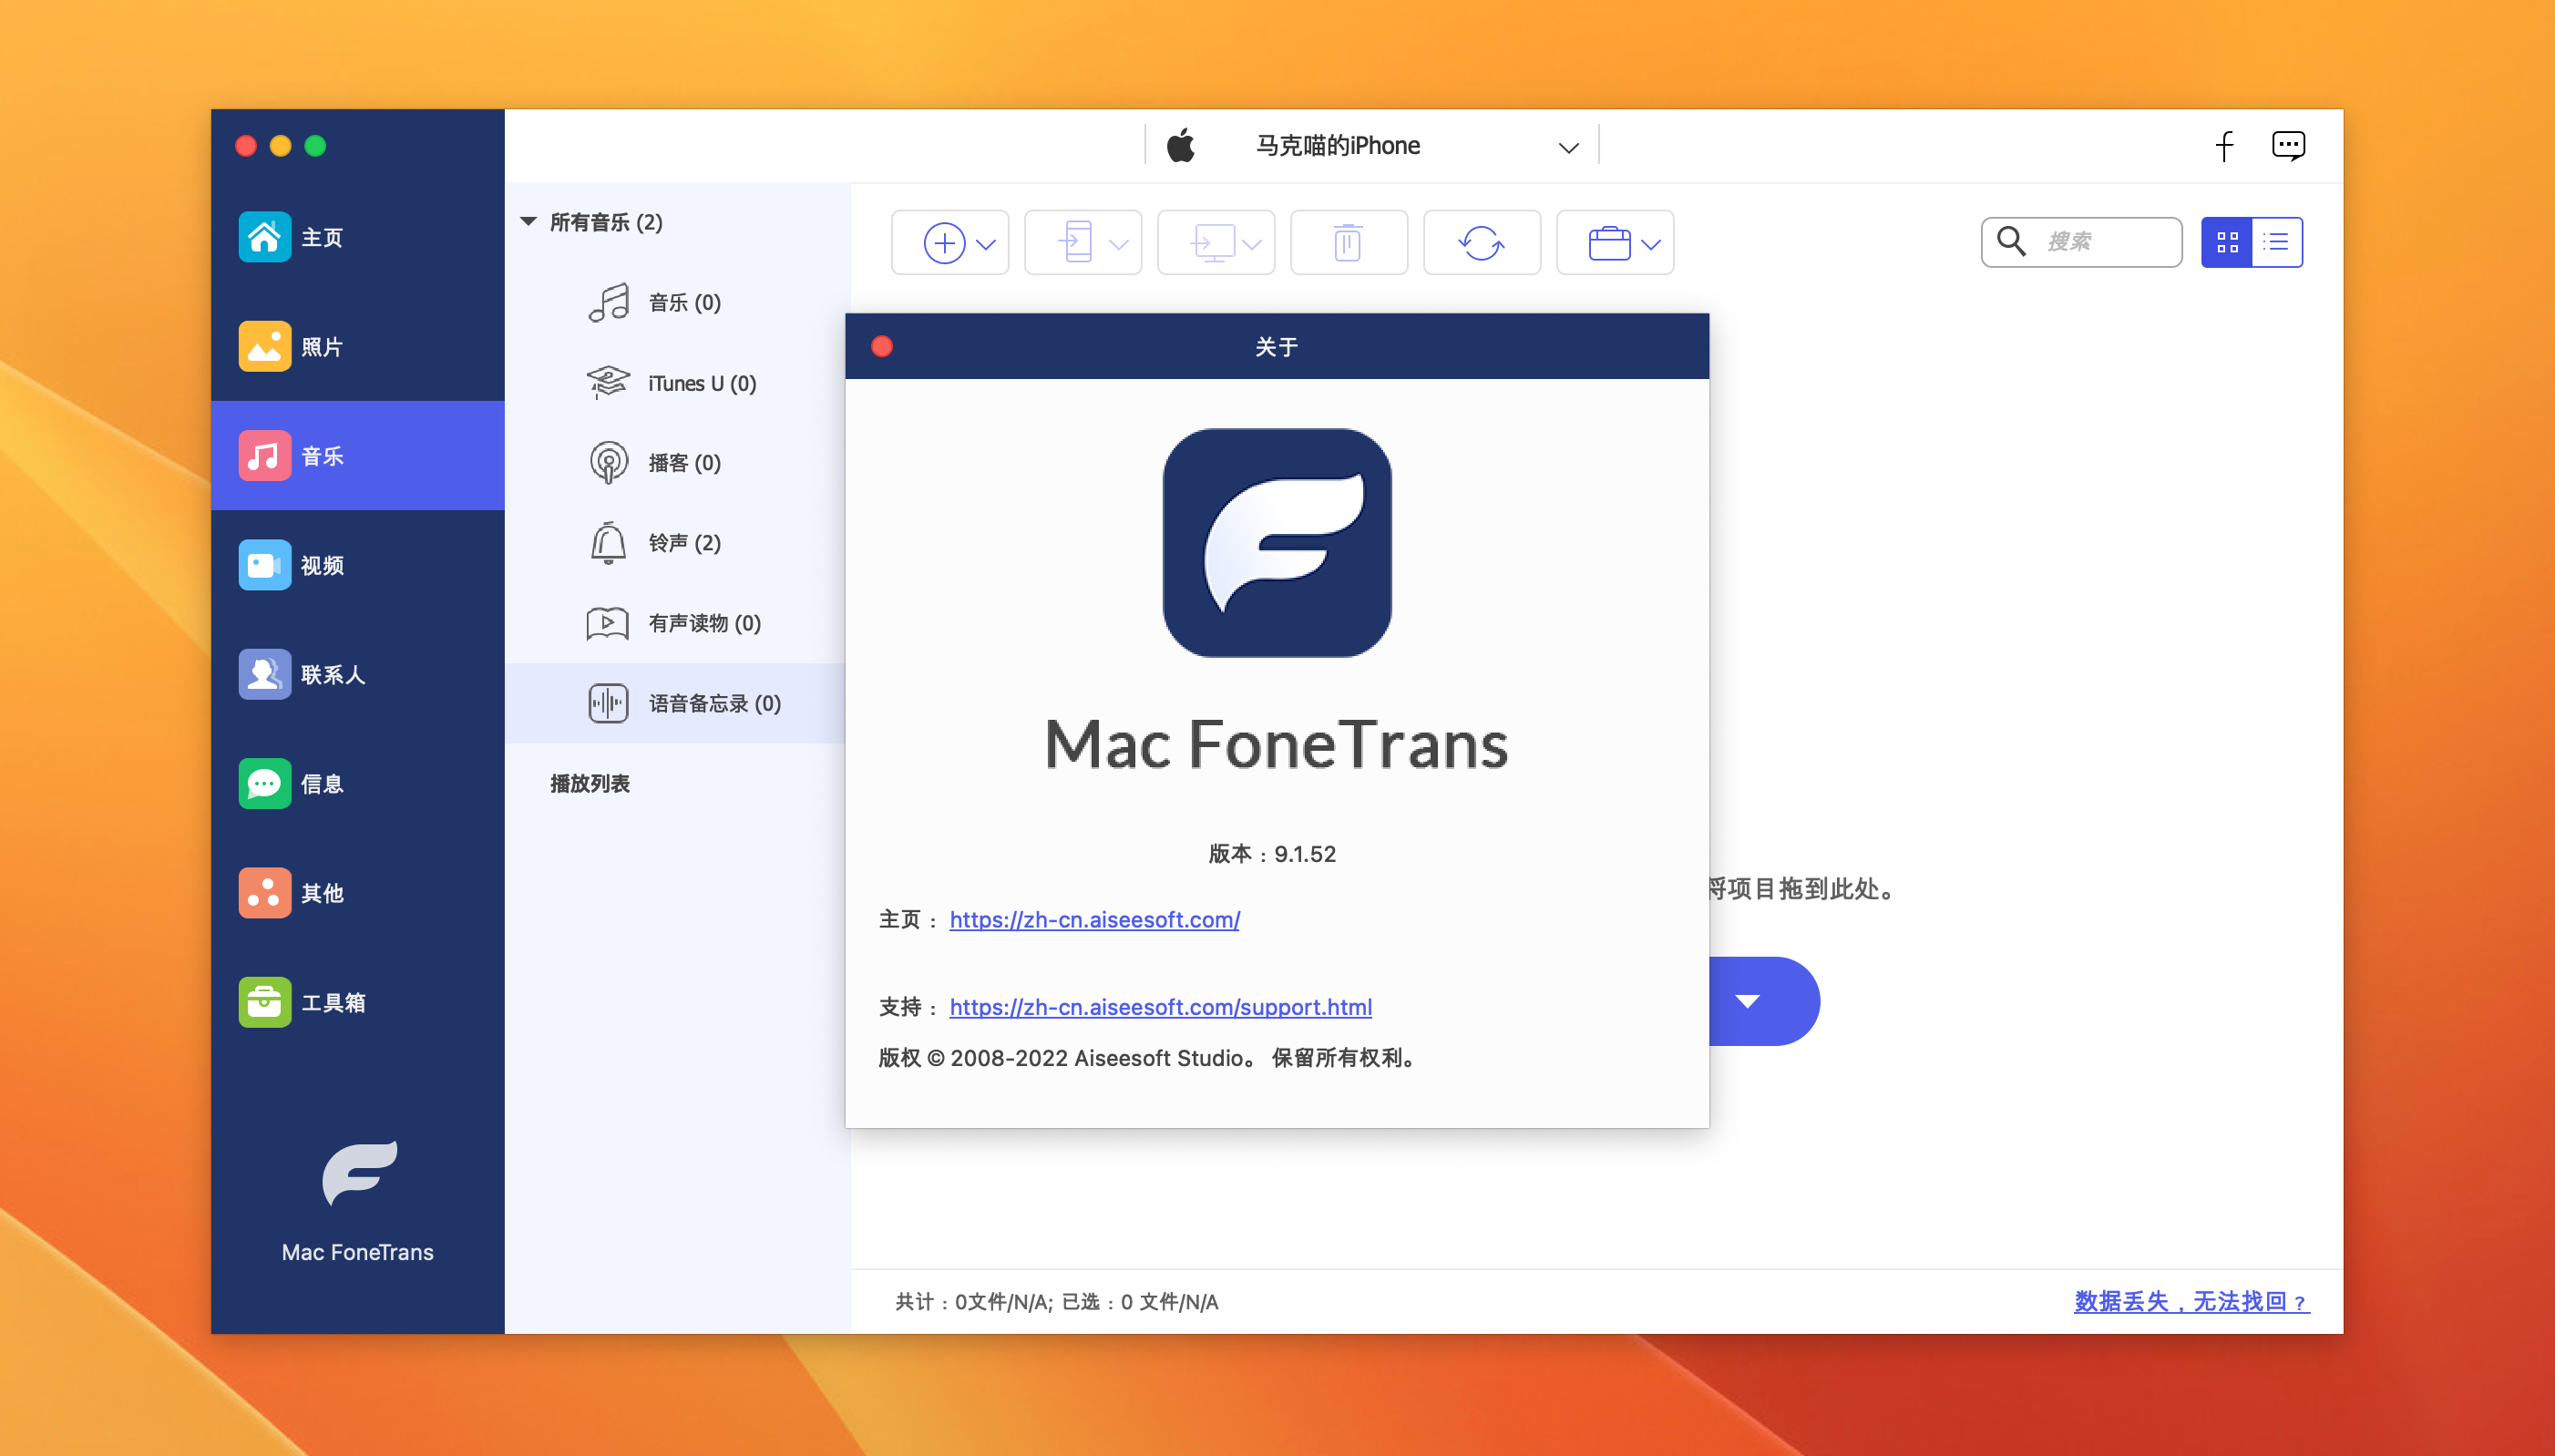Click the 播放列表 playlist heading

click(x=590, y=783)
